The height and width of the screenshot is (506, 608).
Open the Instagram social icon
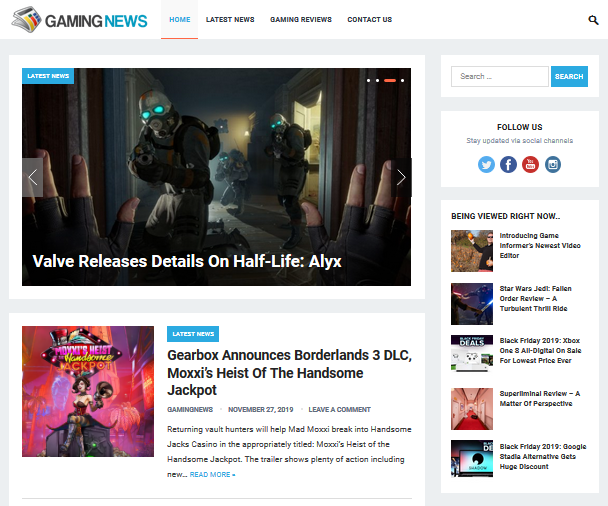click(x=553, y=164)
